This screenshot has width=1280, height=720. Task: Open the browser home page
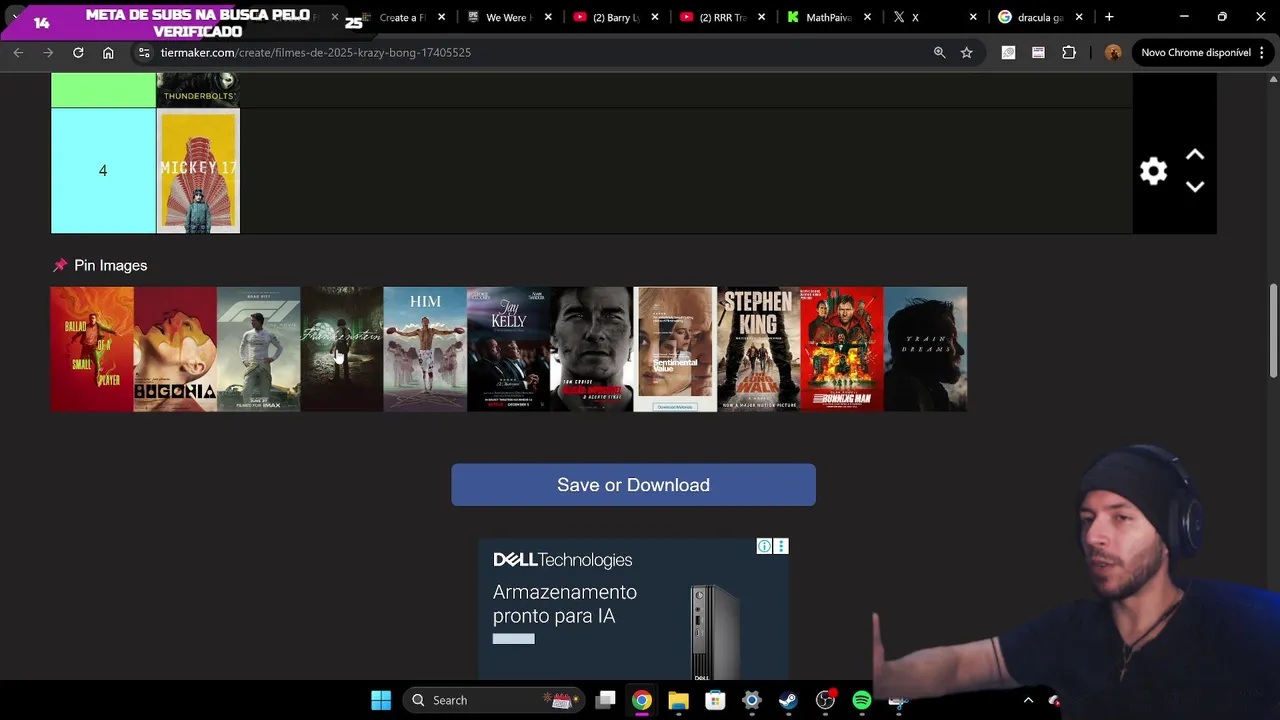coord(108,52)
